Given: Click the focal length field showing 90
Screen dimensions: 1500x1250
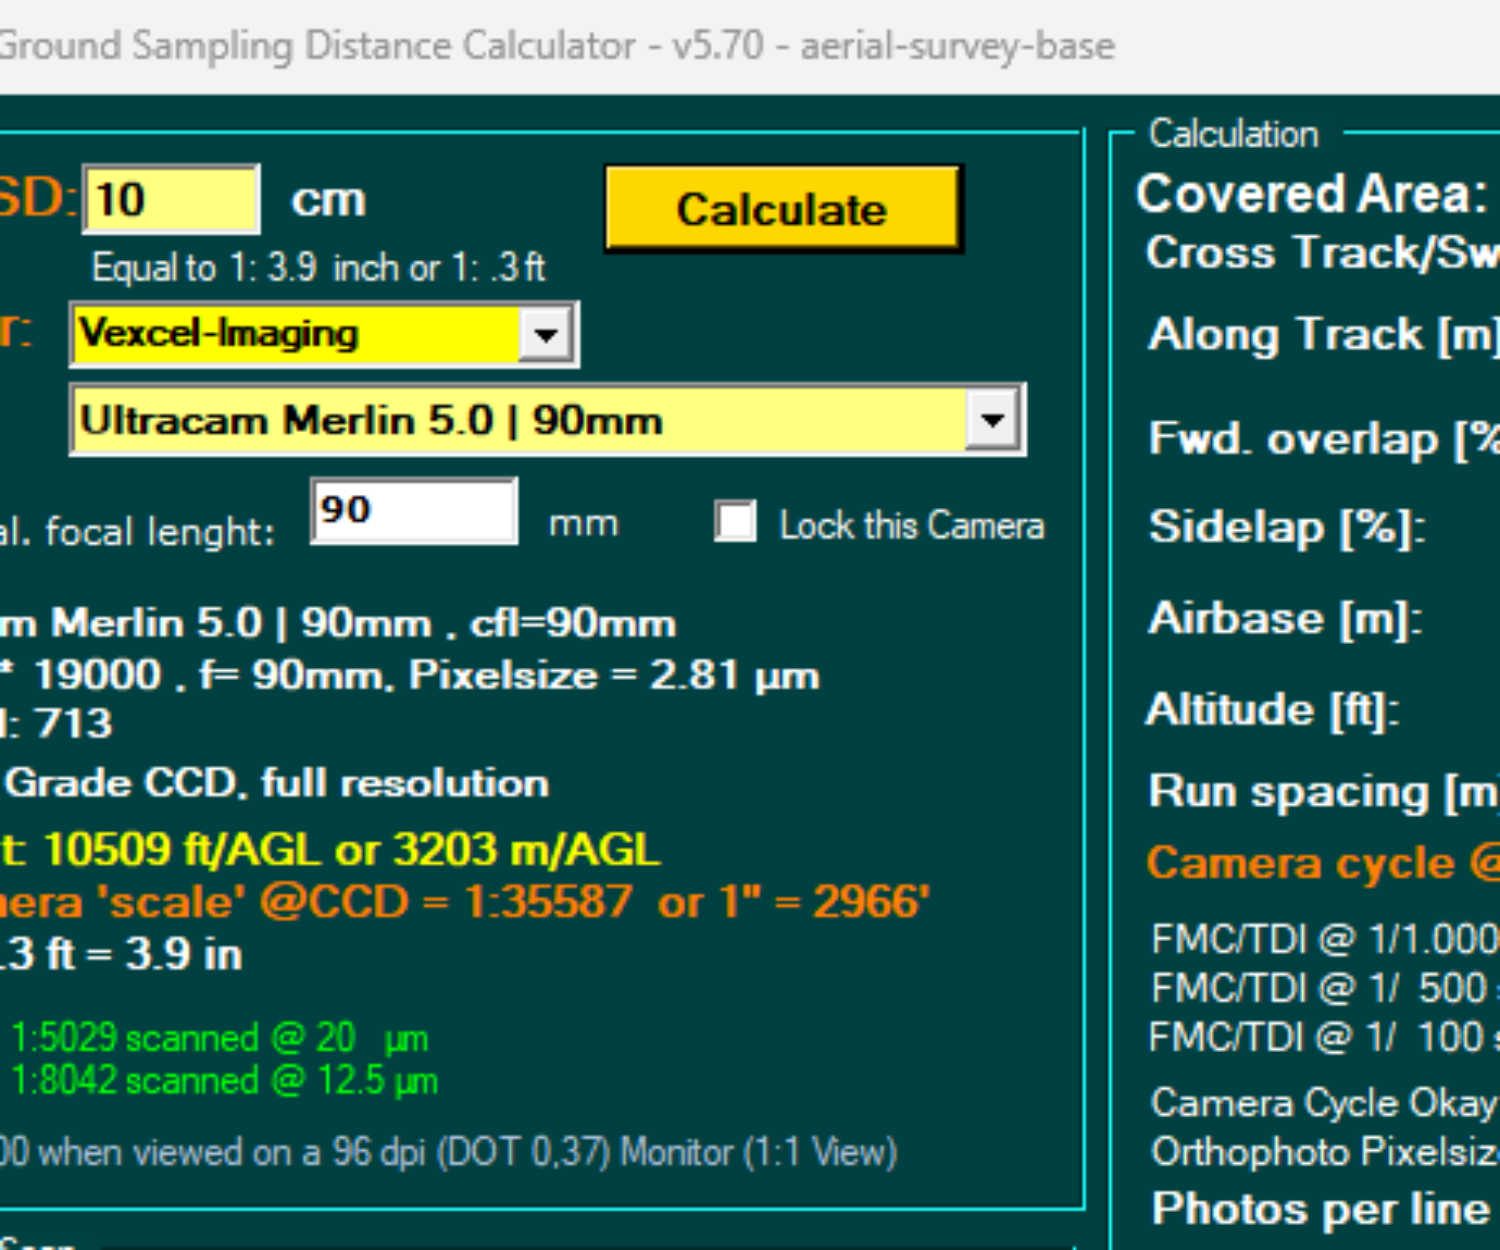Looking at the screenshot, I should pyautogui.click(x=414, y=510).
